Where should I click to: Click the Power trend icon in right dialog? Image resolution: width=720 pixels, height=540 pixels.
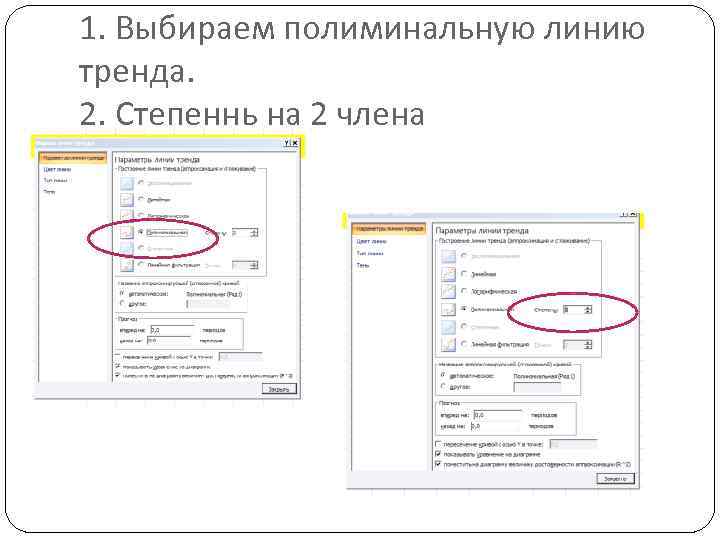448,326
